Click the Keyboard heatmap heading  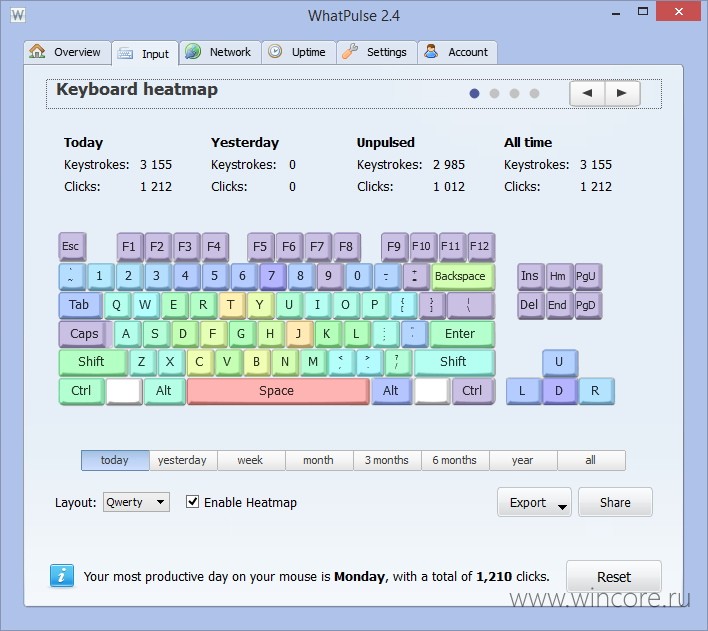point(137,89)
